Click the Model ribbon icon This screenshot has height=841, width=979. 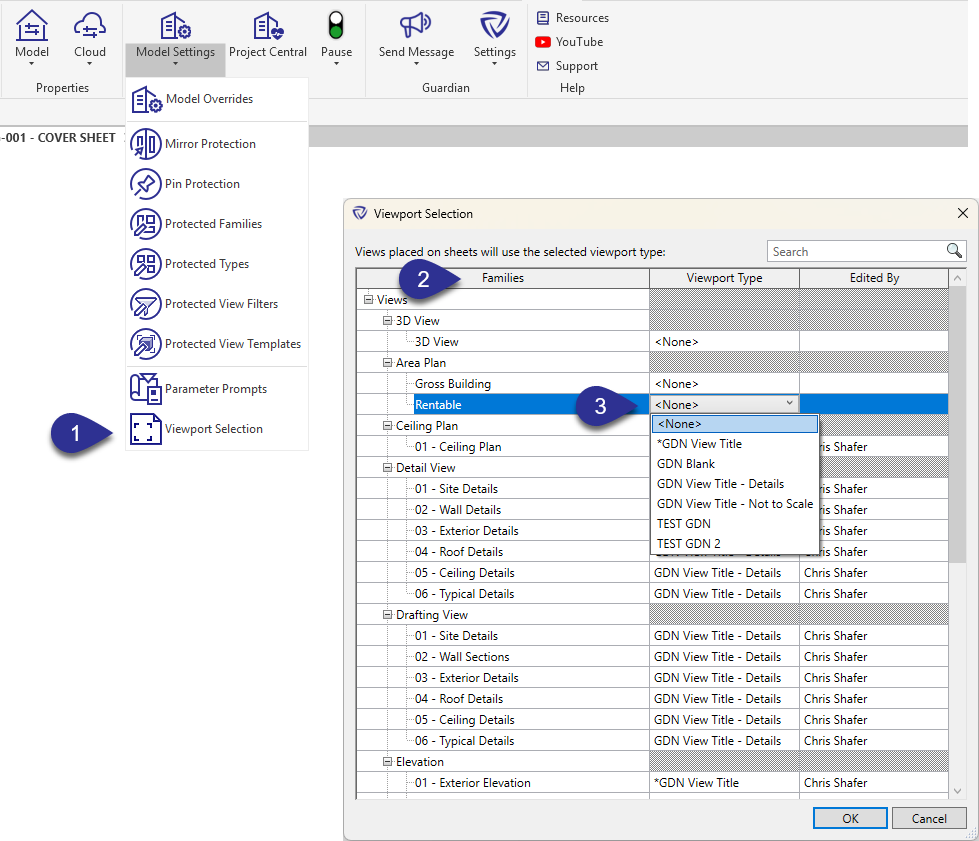(x=32, y=26)
